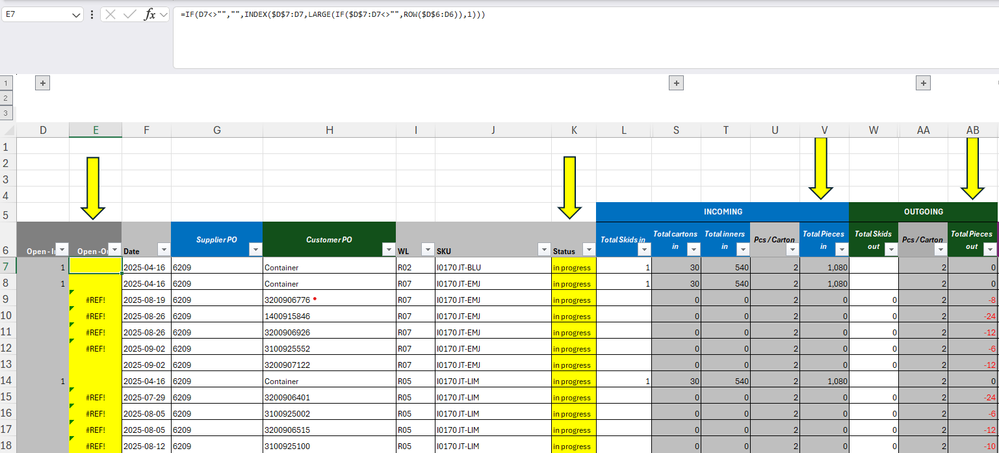999x453 pixels.
Task: Open the Name Box dropdown arrow
Action: coord(76,14)
